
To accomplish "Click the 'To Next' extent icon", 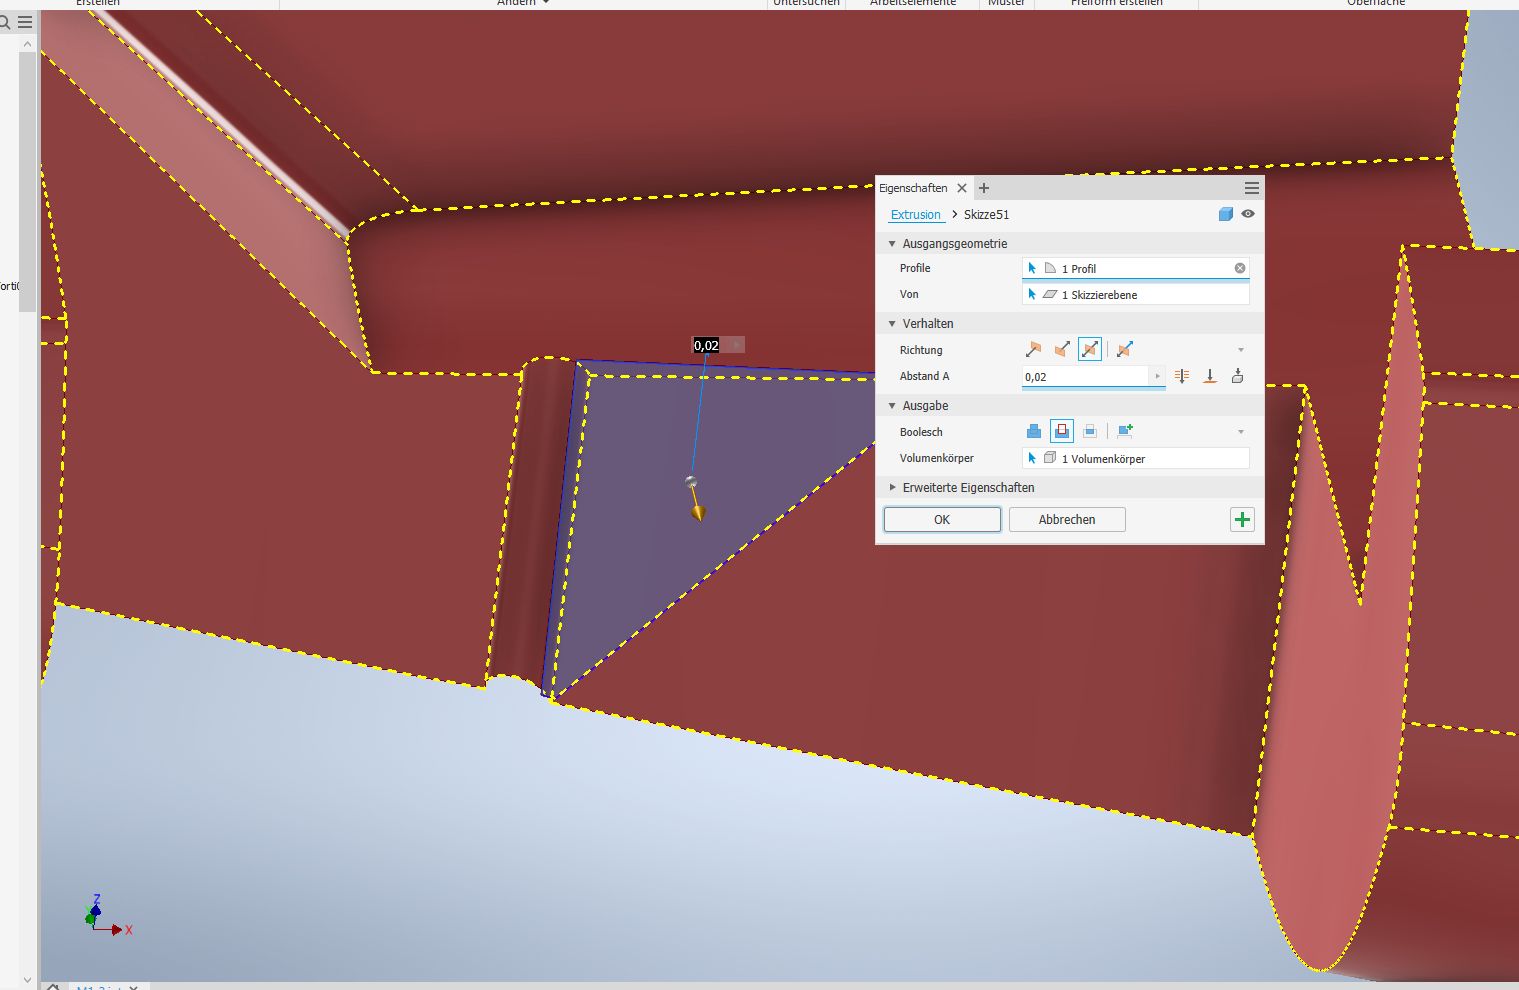I will coord(1238,376).
